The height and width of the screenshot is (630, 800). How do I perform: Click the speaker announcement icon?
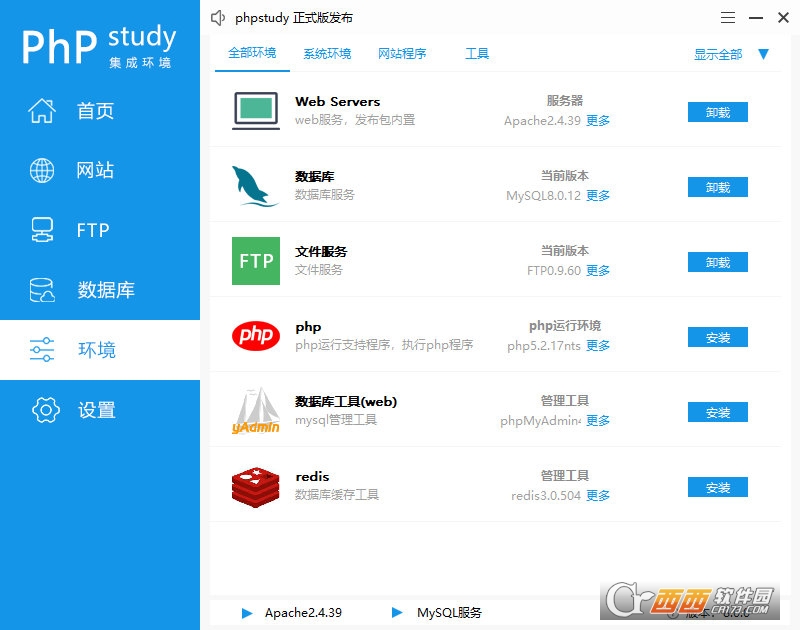click(x=218, y=18)
